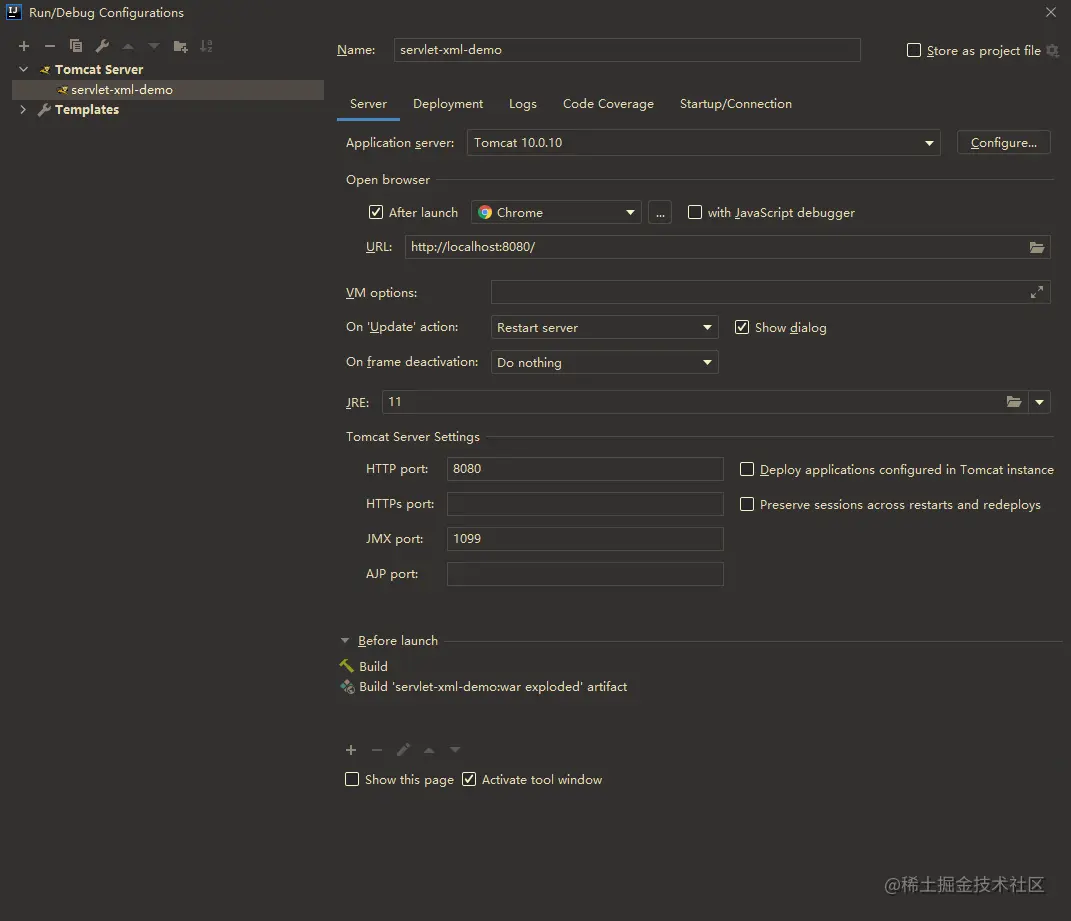
Task: Enable Preserve sessions across restarts and redeploys
Action: [x=747, y=504]
